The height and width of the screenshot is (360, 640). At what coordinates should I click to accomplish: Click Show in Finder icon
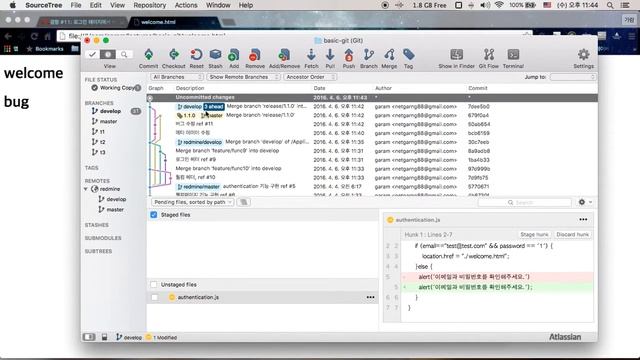[x=456, y=55]
